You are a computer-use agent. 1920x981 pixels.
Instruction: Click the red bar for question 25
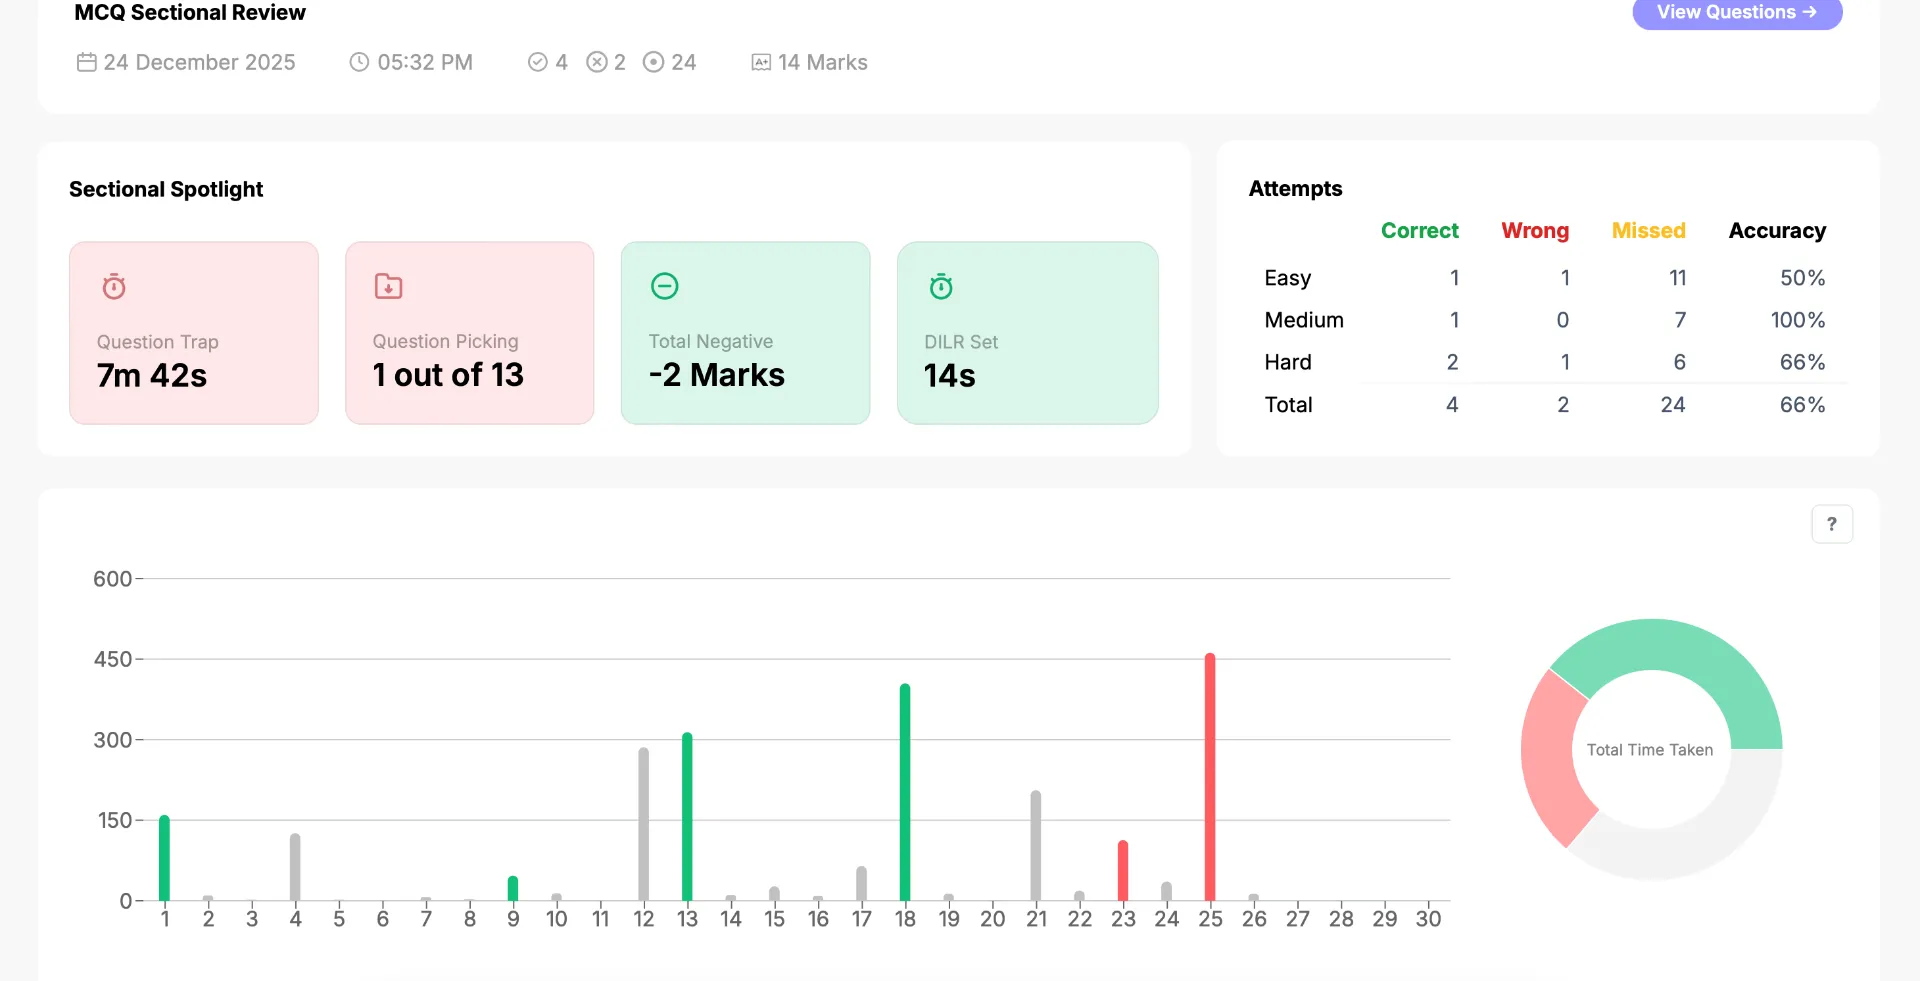click(1210, 777)
